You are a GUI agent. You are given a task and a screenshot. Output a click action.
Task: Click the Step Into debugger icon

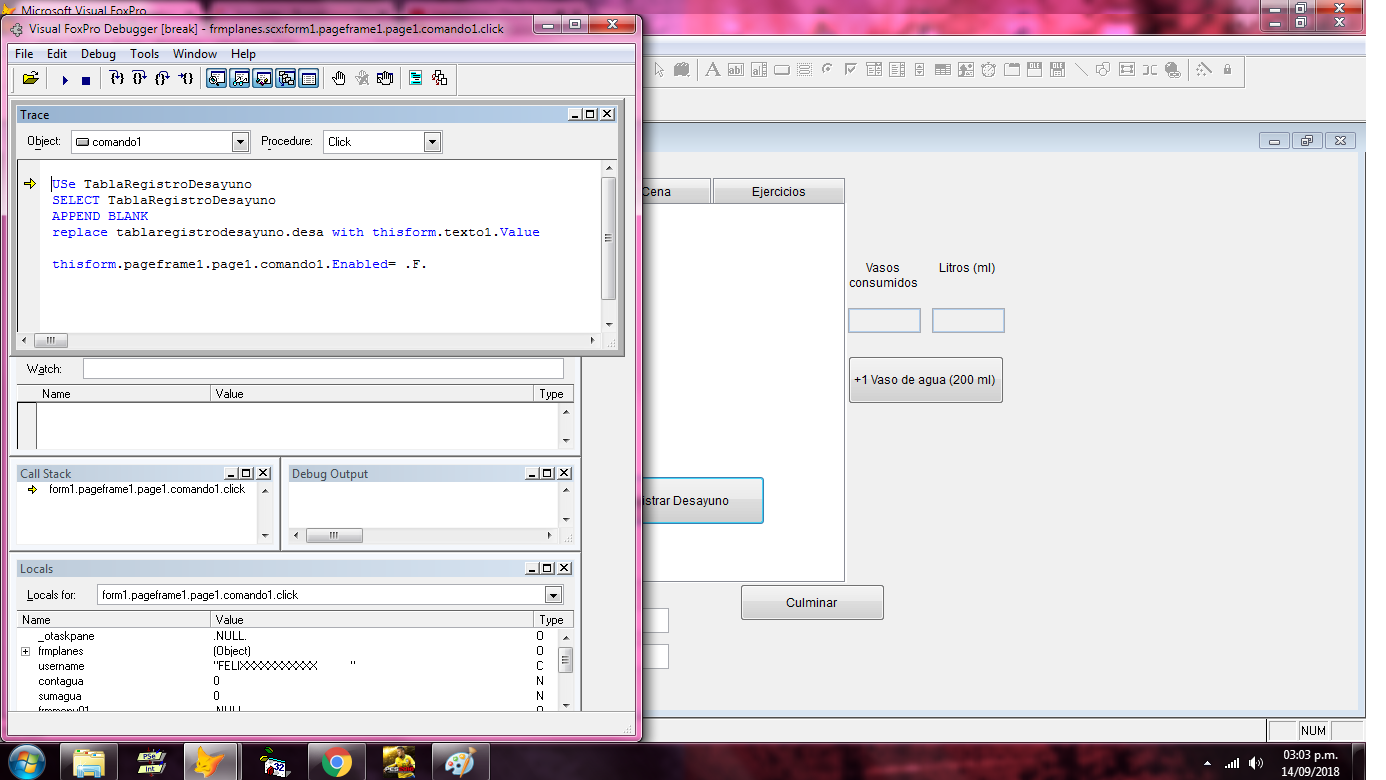117,78
